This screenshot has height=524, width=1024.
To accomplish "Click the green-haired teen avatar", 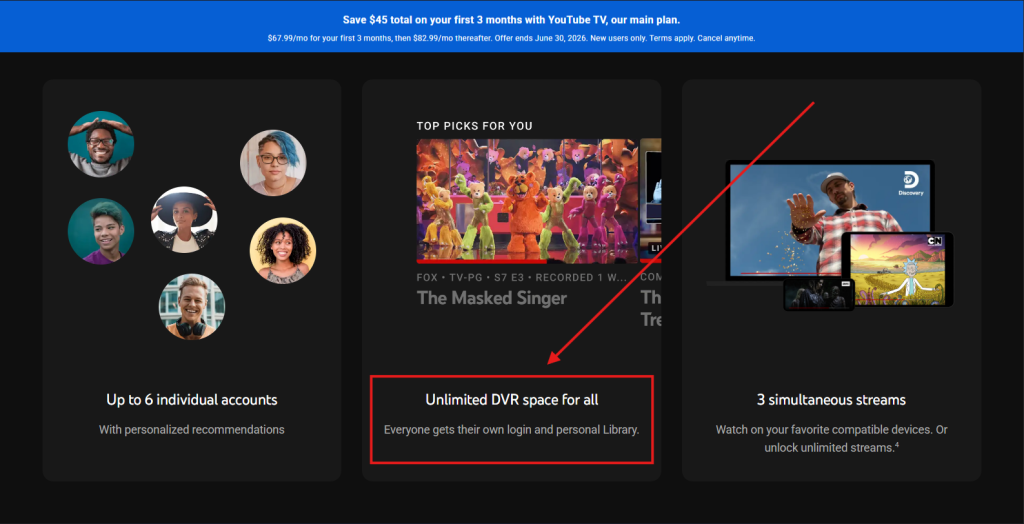I will [101, 231].
